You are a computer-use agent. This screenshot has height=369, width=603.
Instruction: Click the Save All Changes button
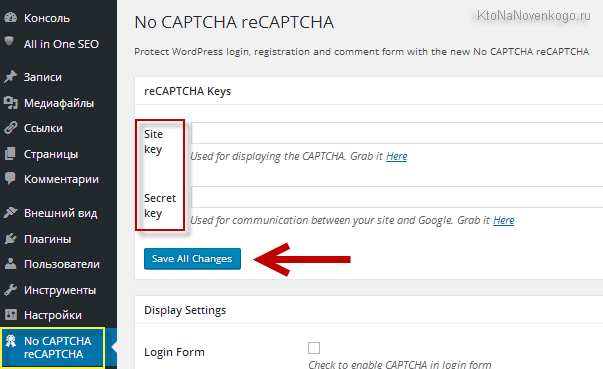click(192, 259)
